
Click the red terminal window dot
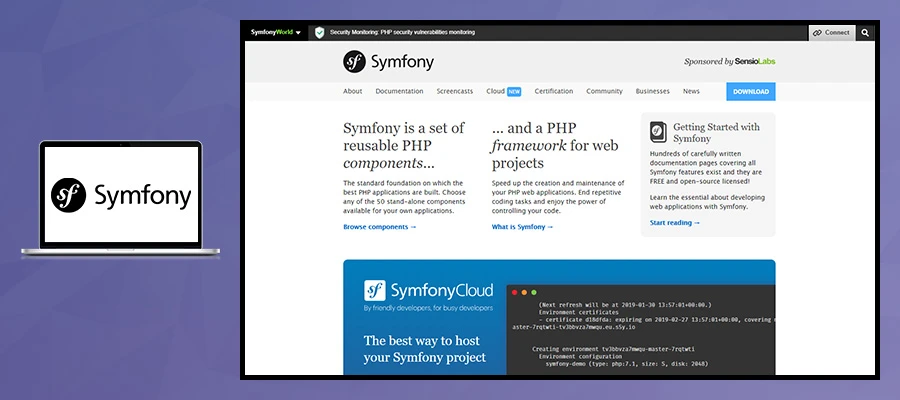pyautogui.click(x=514, y=293)
